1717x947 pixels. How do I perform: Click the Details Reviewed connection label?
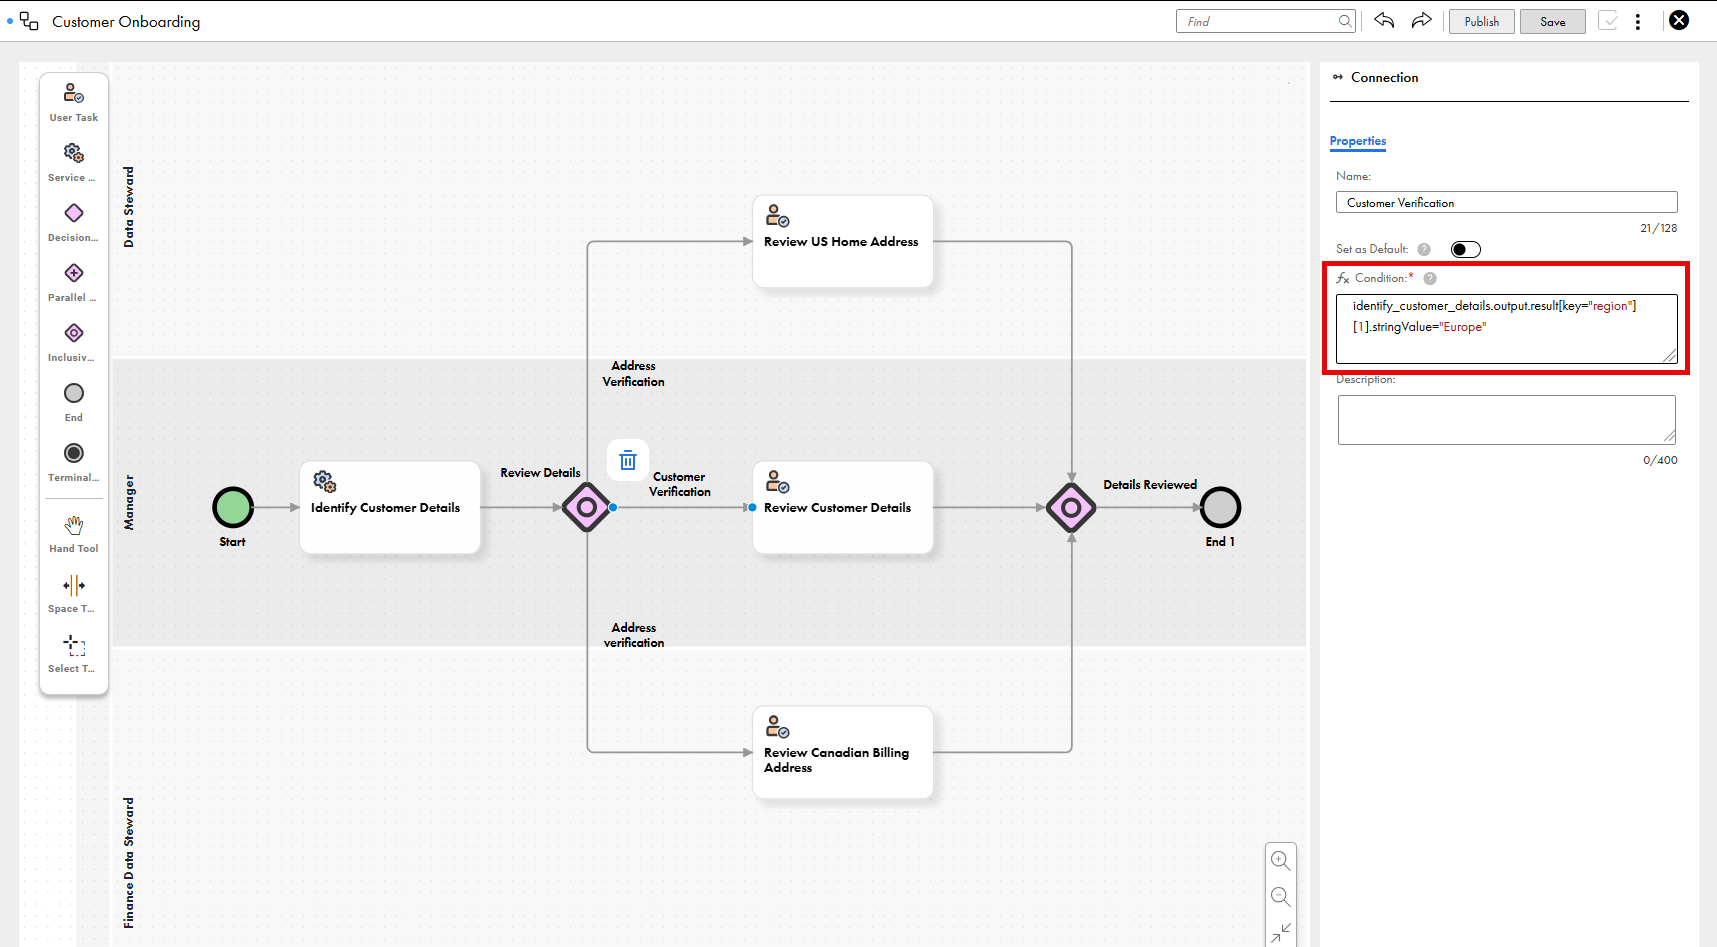click(1150, 484)
